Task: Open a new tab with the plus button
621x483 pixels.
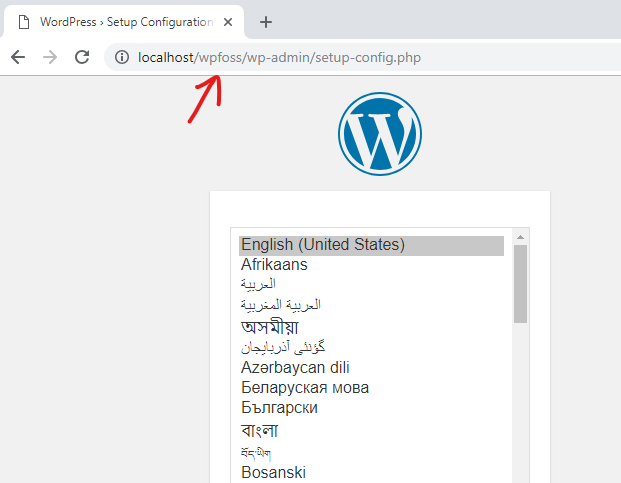Action: (266, 22)
